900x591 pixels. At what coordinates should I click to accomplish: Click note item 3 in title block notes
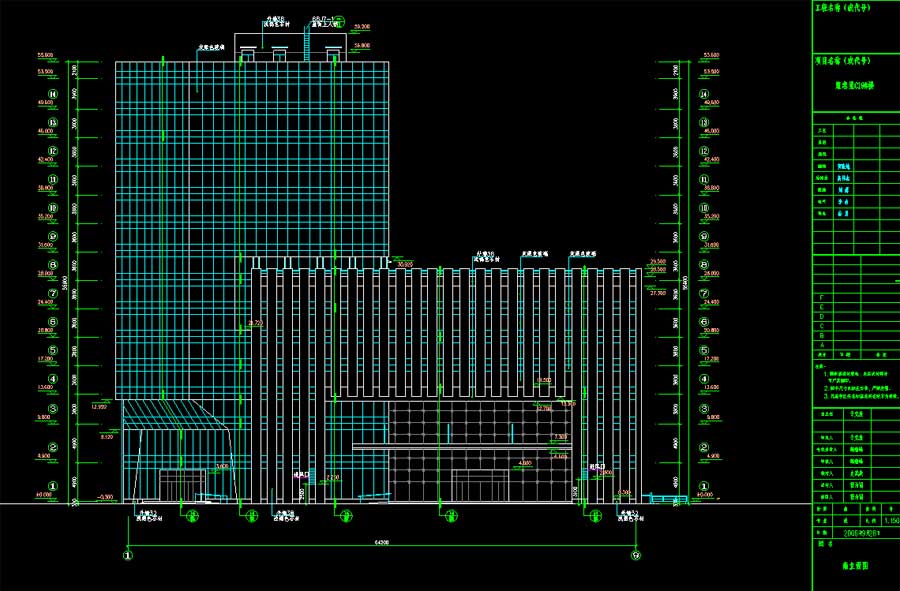click(862, 396)
